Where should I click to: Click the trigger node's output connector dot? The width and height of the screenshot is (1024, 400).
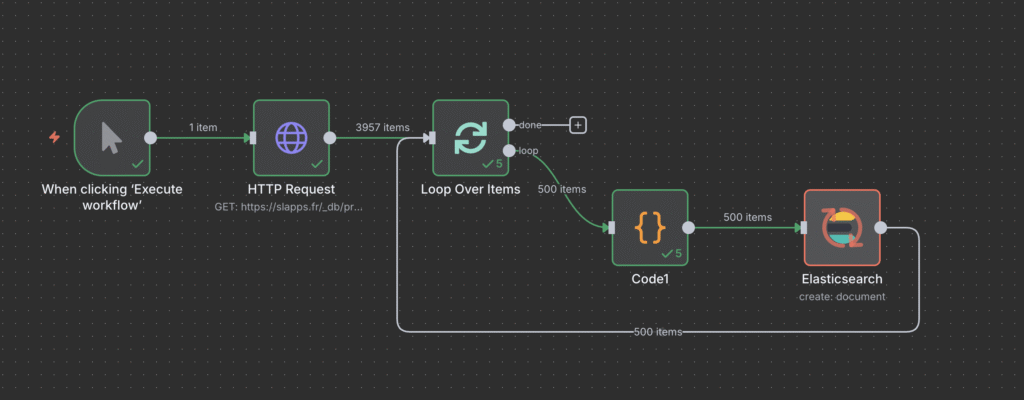[150, 138]
